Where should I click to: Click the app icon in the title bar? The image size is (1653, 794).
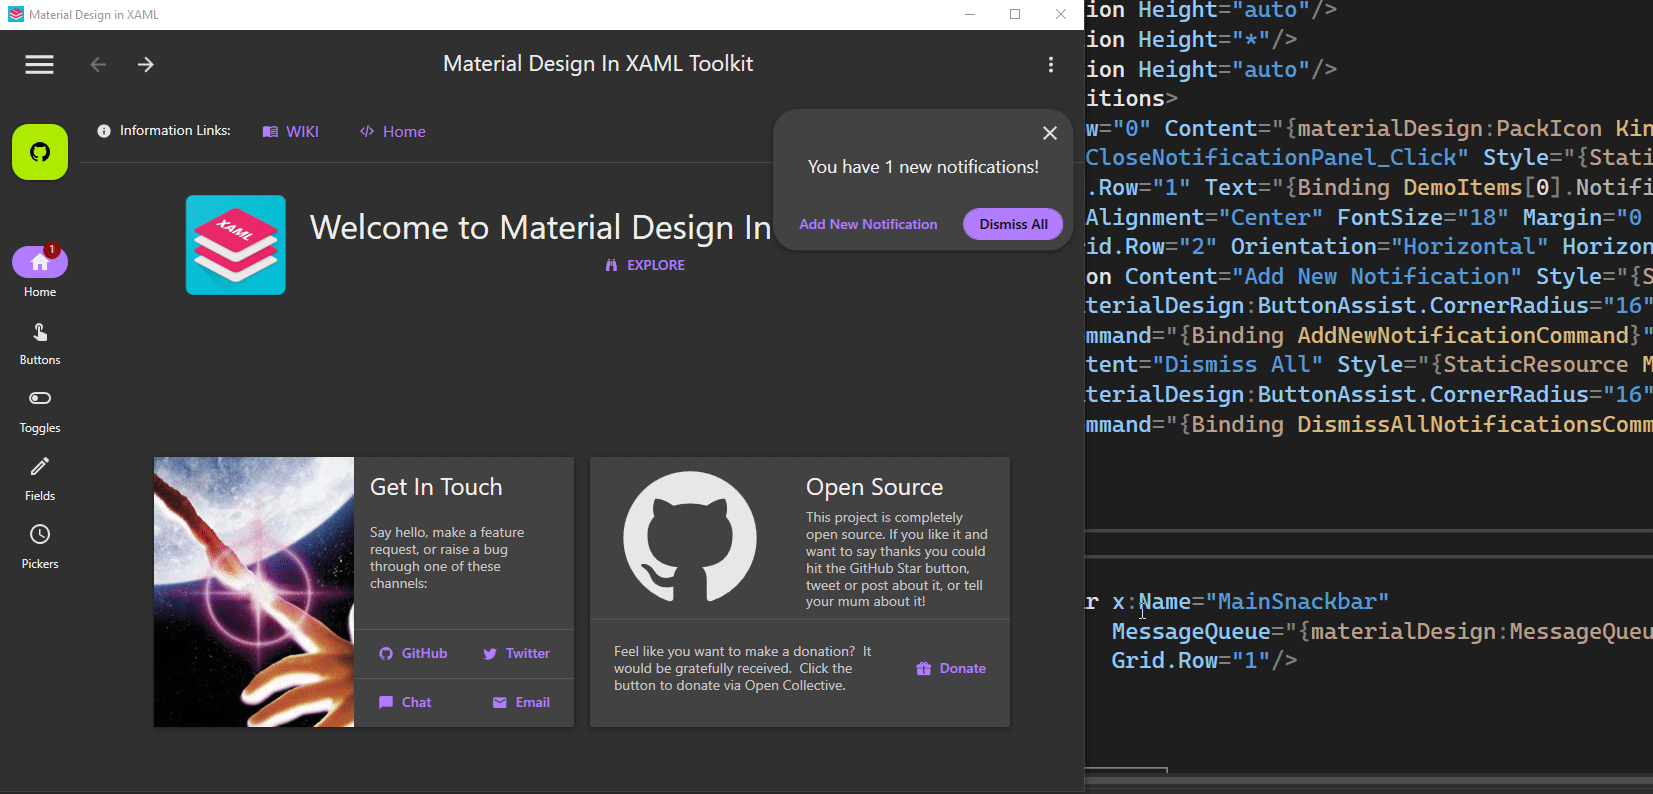(16, 14)
